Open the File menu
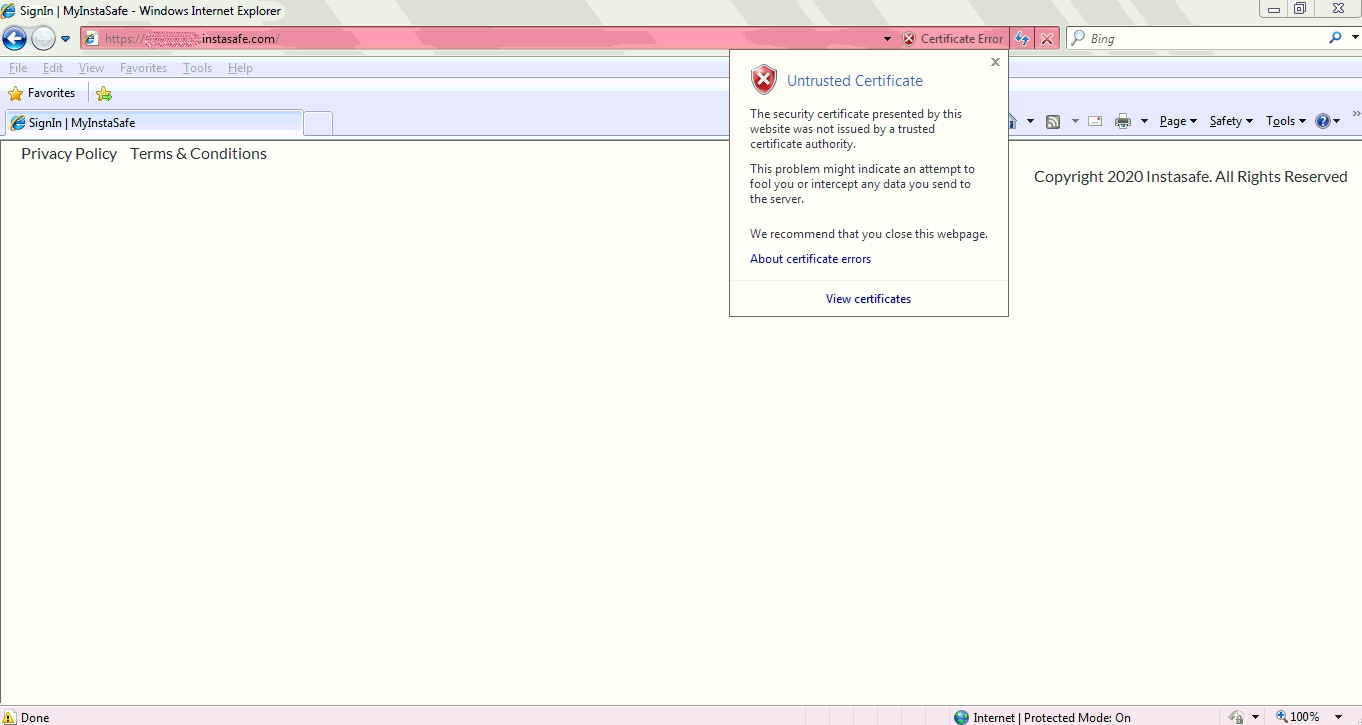Viewport: 1362px width, 725px height. [x=17, y=68]
